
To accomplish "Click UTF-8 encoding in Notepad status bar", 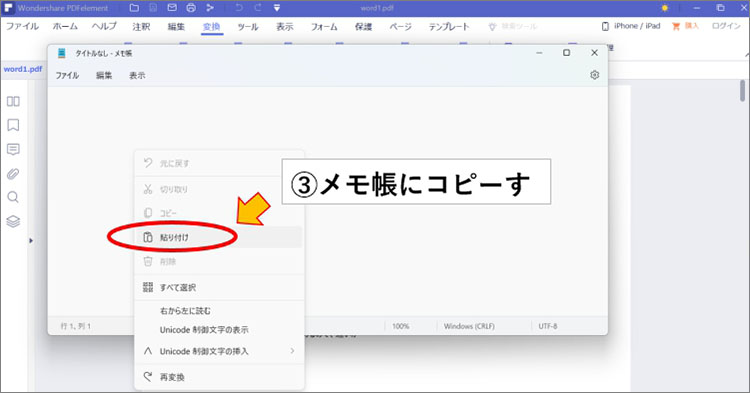I will (x=548, y=326).
